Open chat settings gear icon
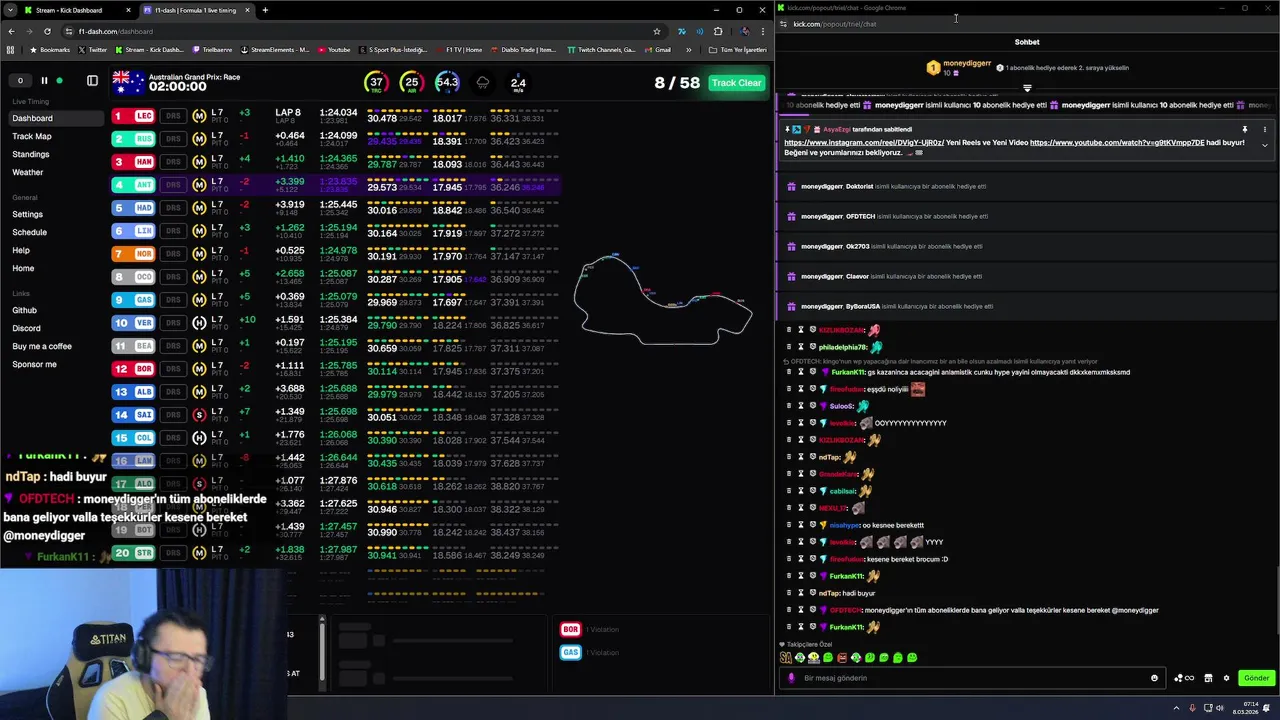 (x=1226, y=678)
